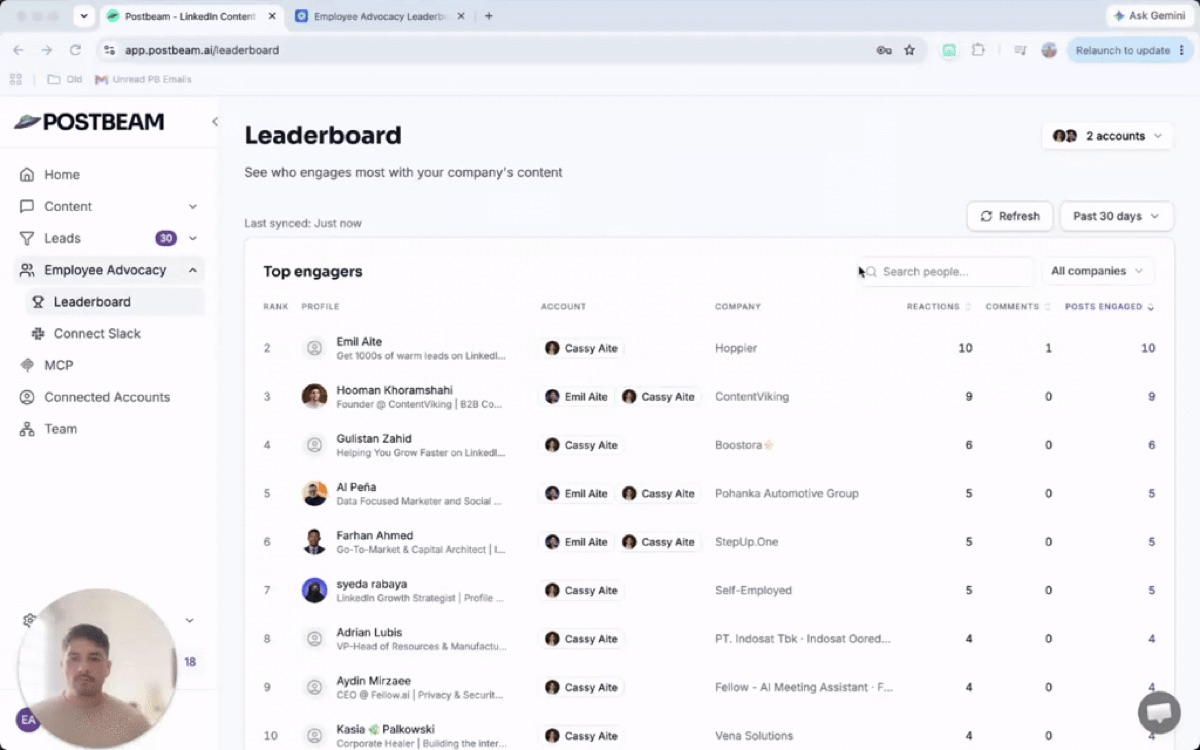Viewport: 1200px width, 750px height.
Task: Open the Past 30 days dropdown
Action: [1116, 216]
